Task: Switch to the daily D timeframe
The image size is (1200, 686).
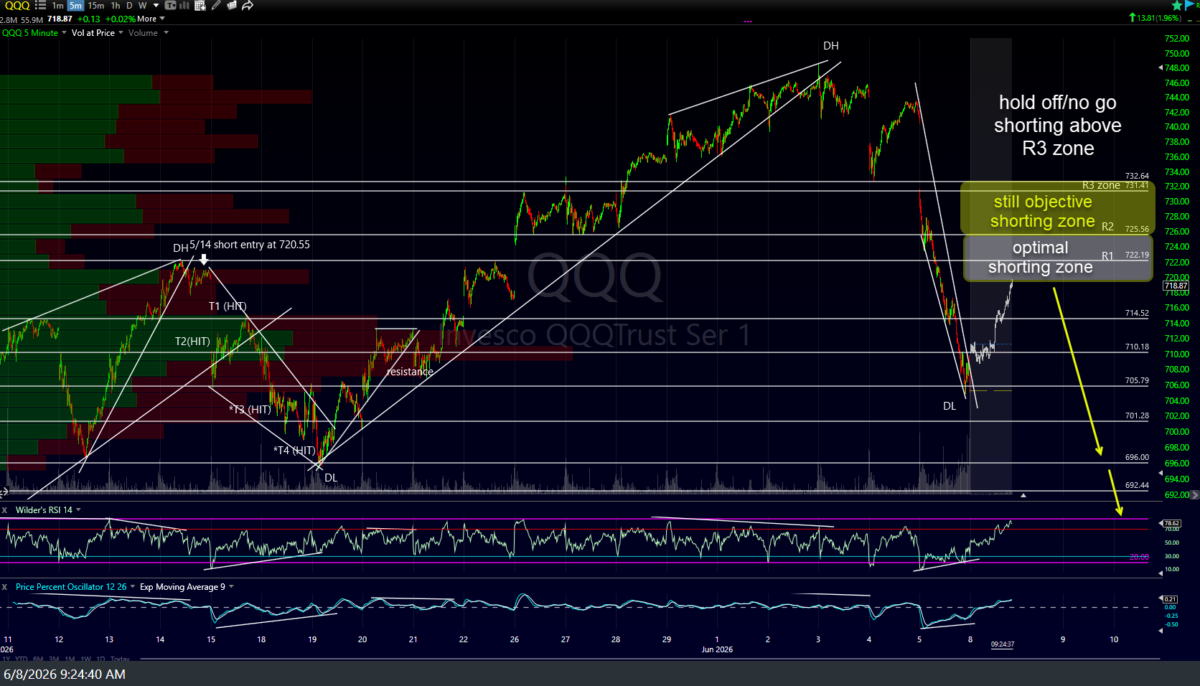Action: point(129,6)
